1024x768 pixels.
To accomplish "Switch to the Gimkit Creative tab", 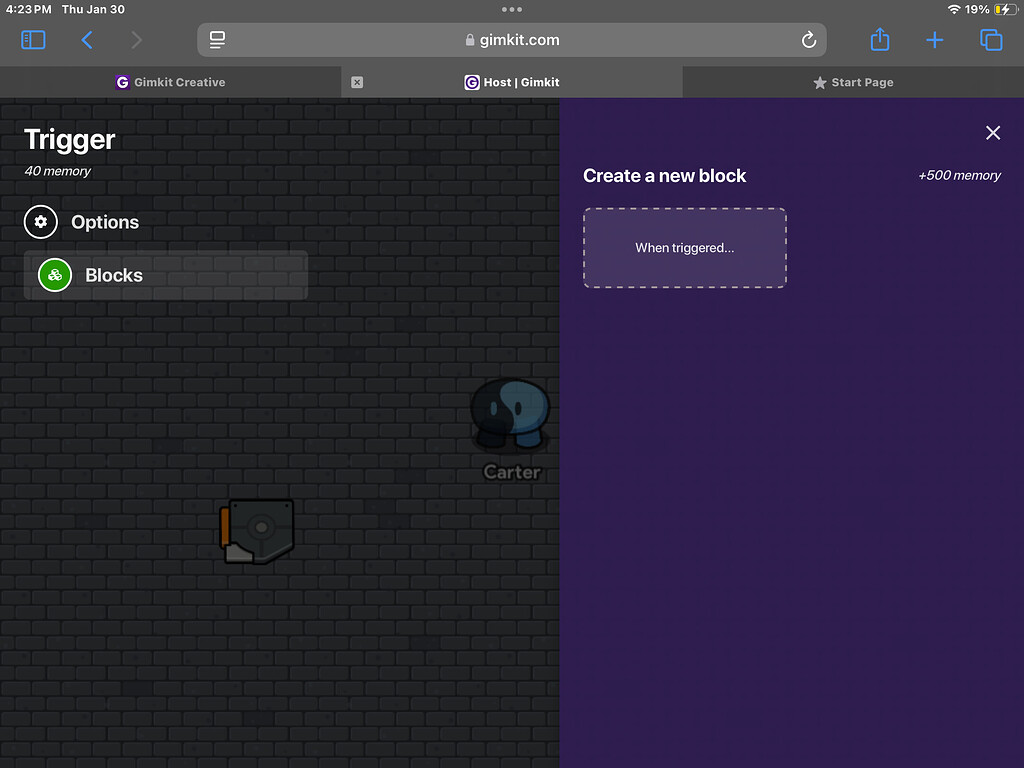I will coord(170,82).
